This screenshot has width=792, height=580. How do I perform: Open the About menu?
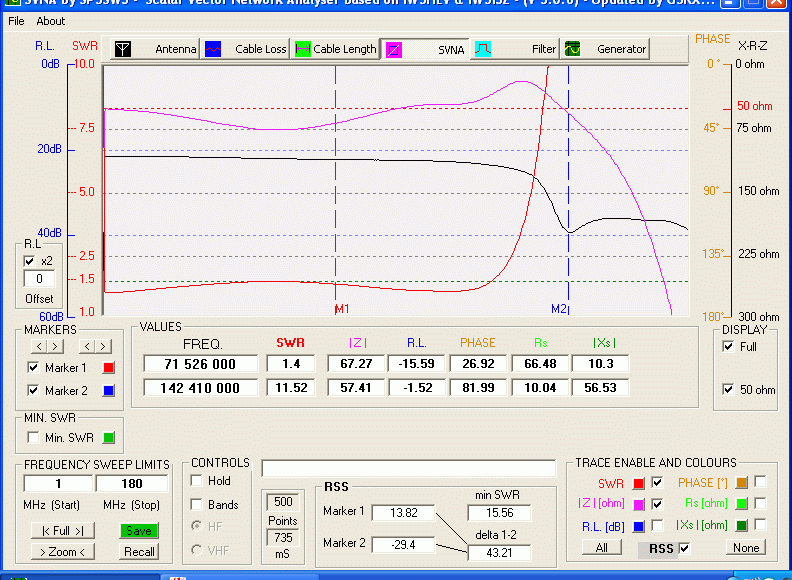point(51,21)
